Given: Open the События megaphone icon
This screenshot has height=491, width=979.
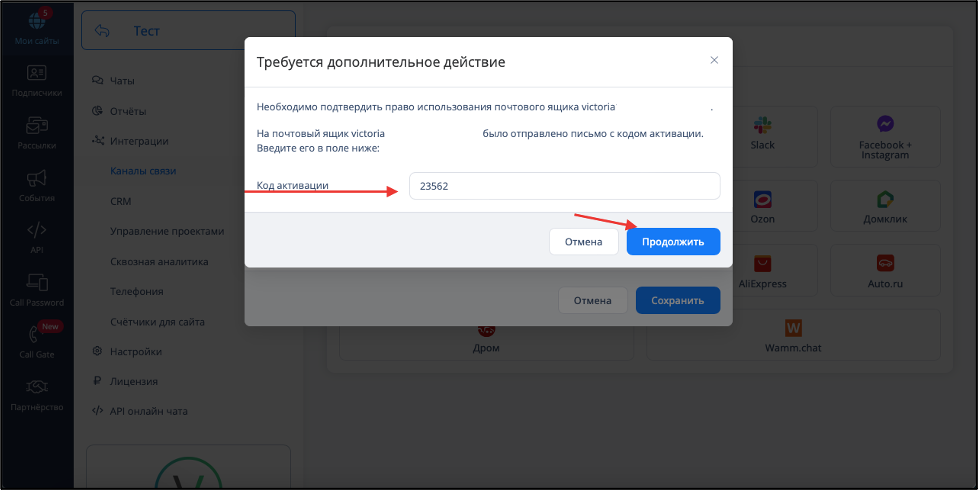Looking at the screenshot, I should [37, 179].
